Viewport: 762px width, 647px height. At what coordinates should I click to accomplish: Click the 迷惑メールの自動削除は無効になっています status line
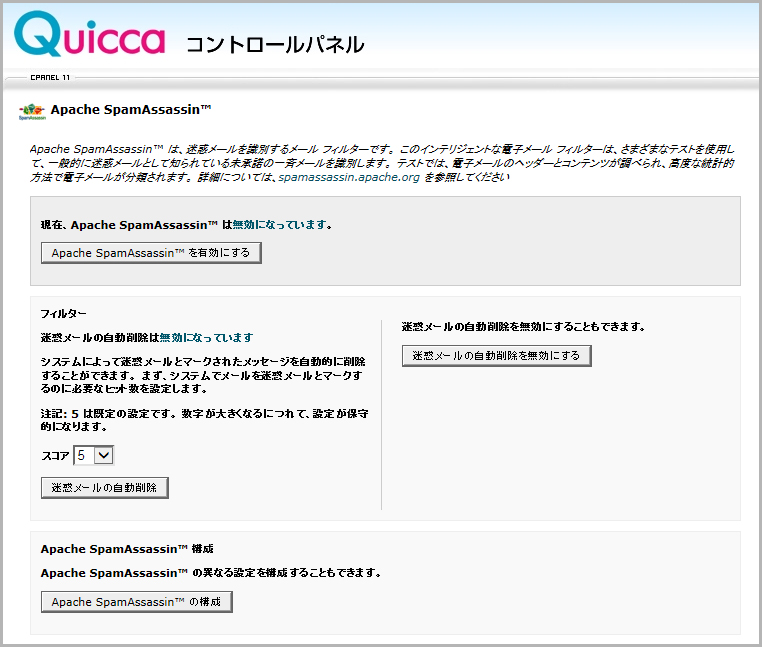(x=147, y=338)
